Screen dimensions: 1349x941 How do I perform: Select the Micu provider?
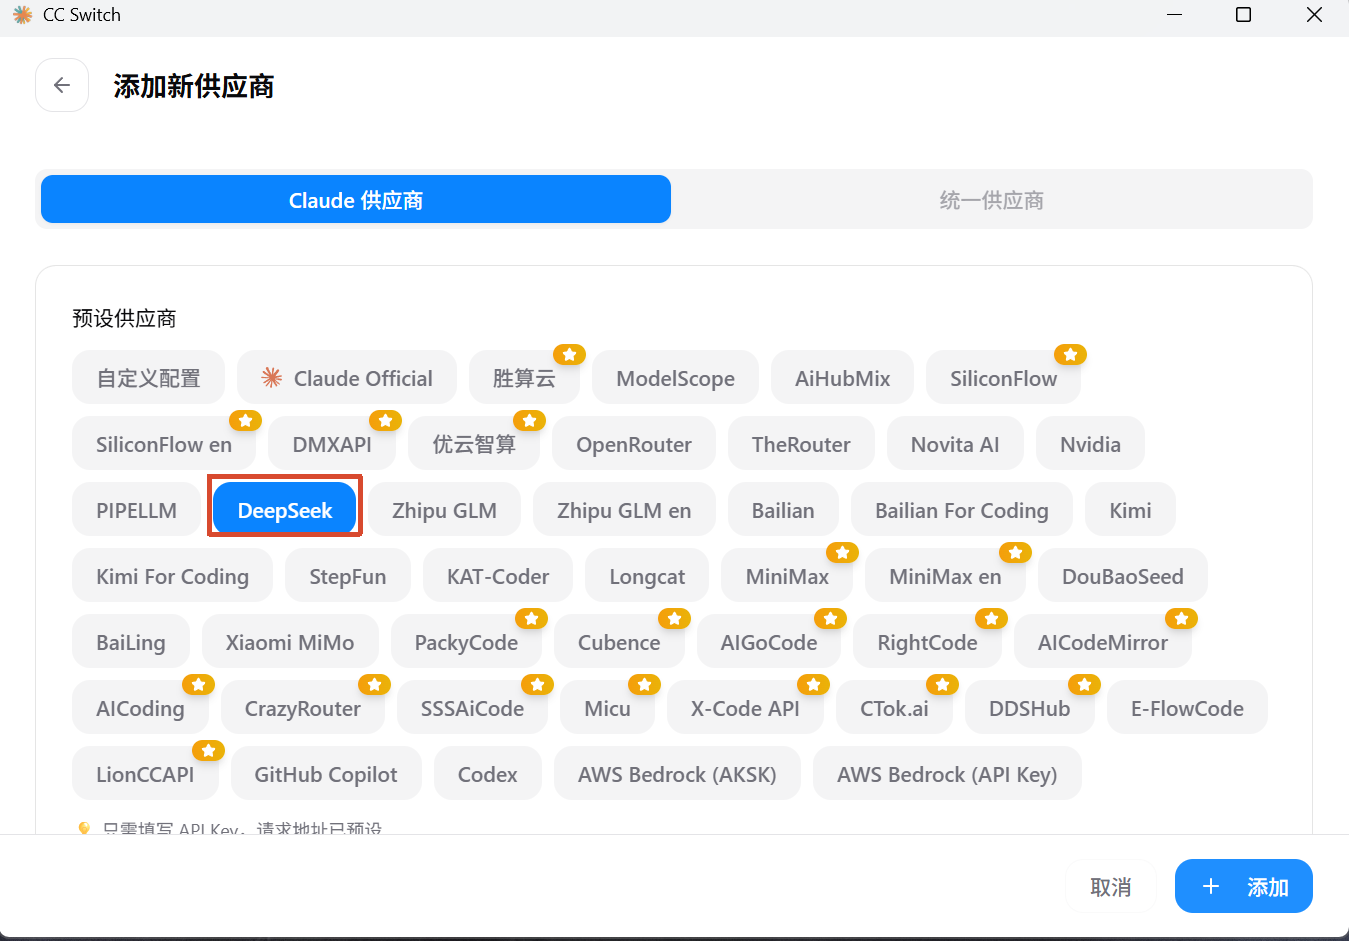pyautogui.click(x=607, y=708)
